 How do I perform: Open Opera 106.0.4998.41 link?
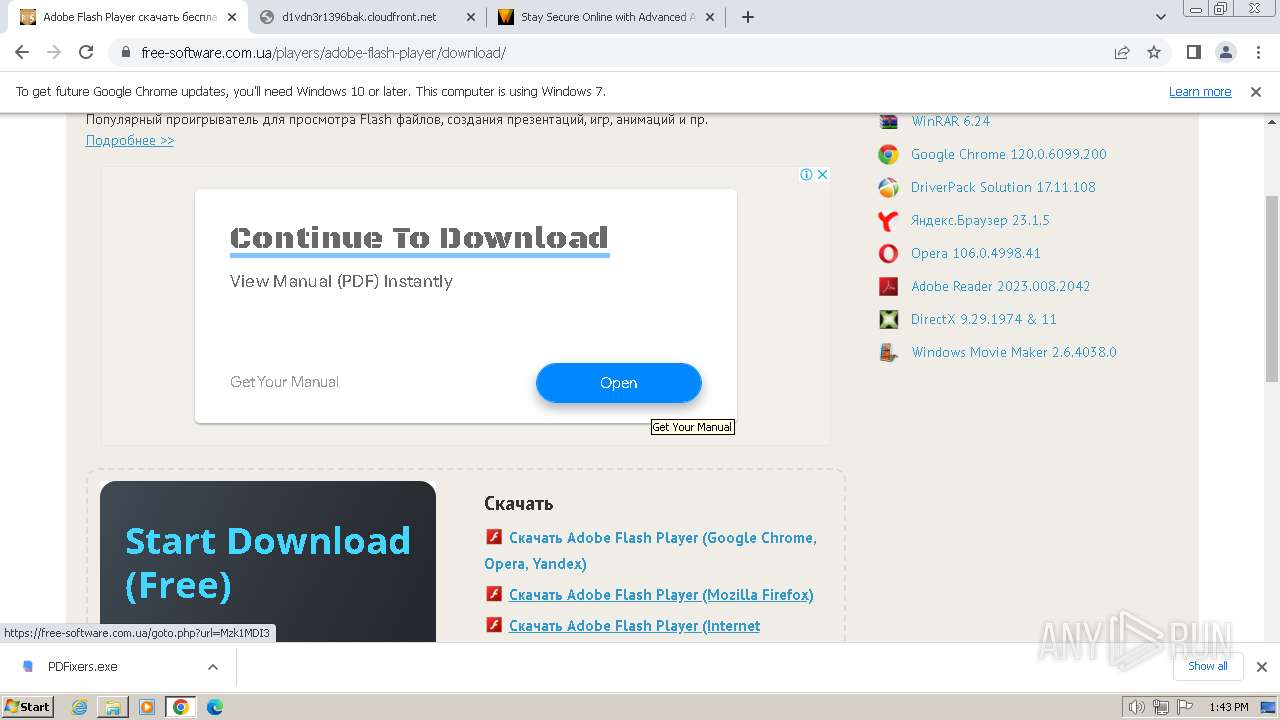pyautogui.click(x=976, y=253)
